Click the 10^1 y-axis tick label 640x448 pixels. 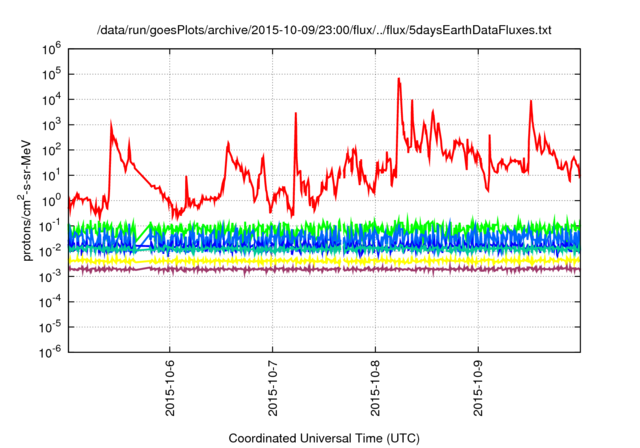[x=51, y=176]
